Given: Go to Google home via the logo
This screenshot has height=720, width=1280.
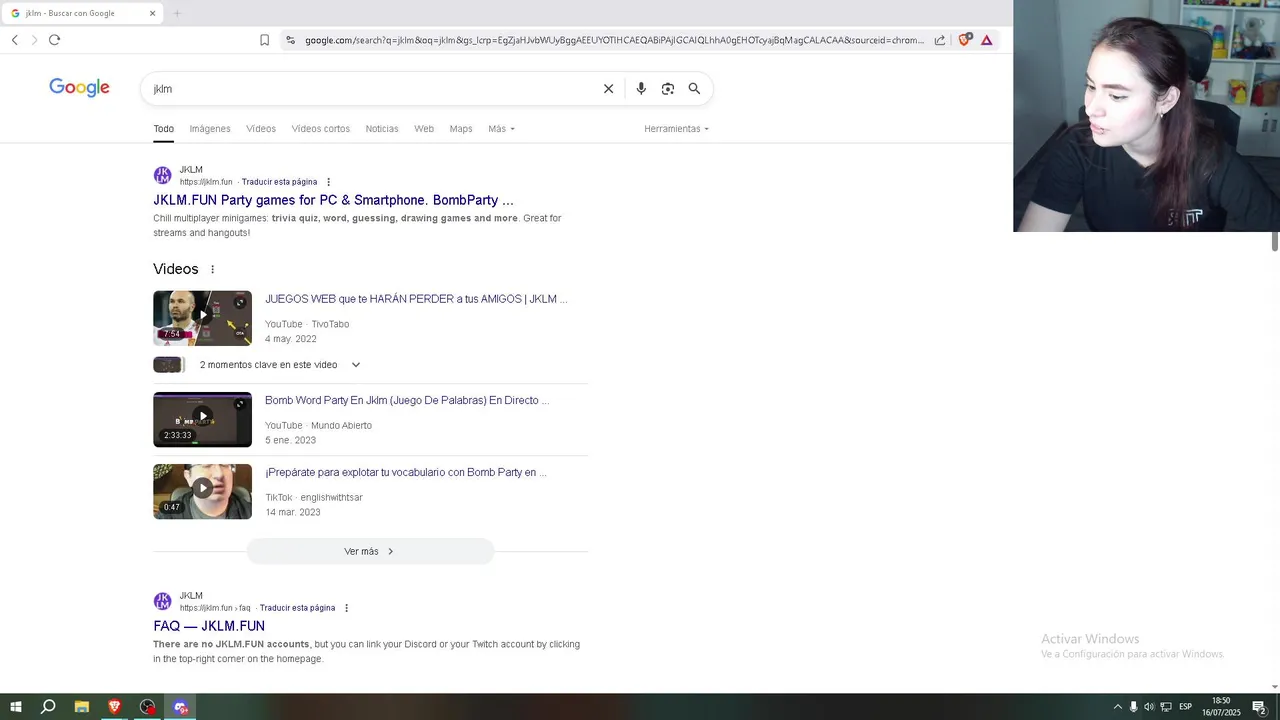Looking at the screenshot, I should point(79,88).
